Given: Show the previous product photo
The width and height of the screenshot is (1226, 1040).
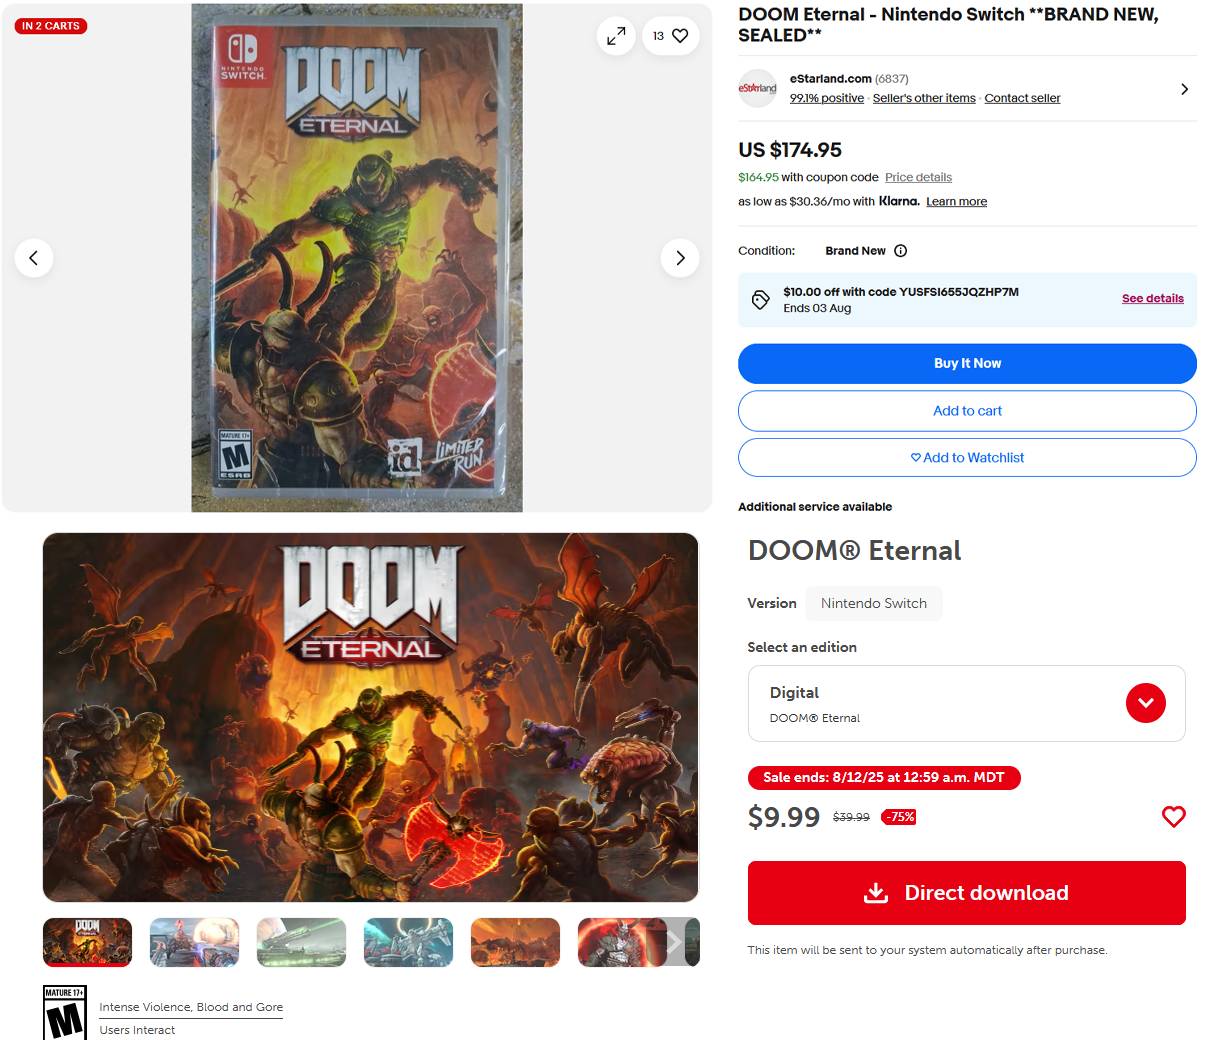Looking at the screenshot, I should click(x=34, y=258).
